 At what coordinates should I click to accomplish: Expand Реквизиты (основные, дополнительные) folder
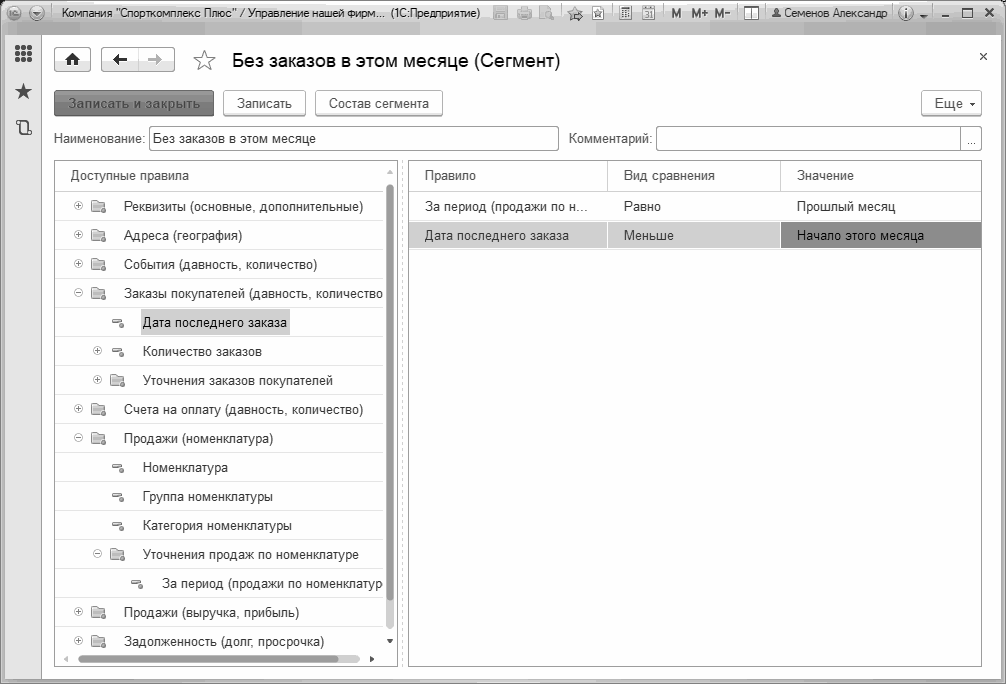click(78, 206)
